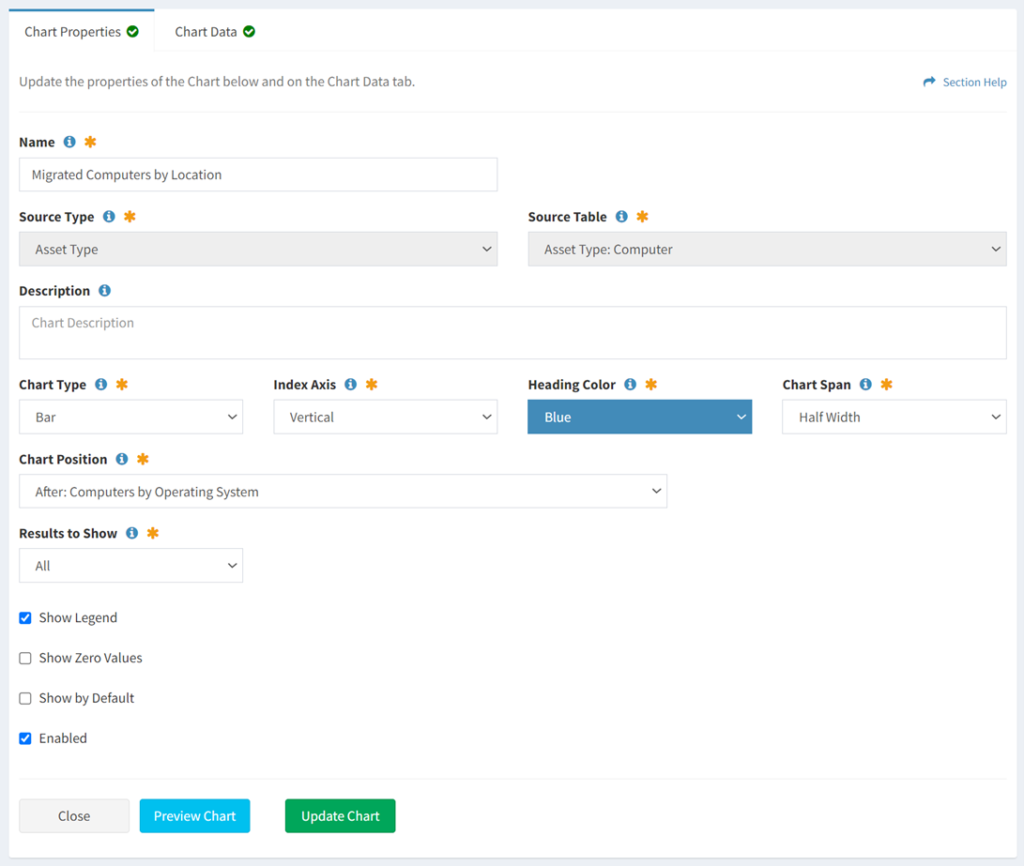1024x866 pixels.
Task: Uncheck the Show Legend checkbox
Action: [25, 618]
